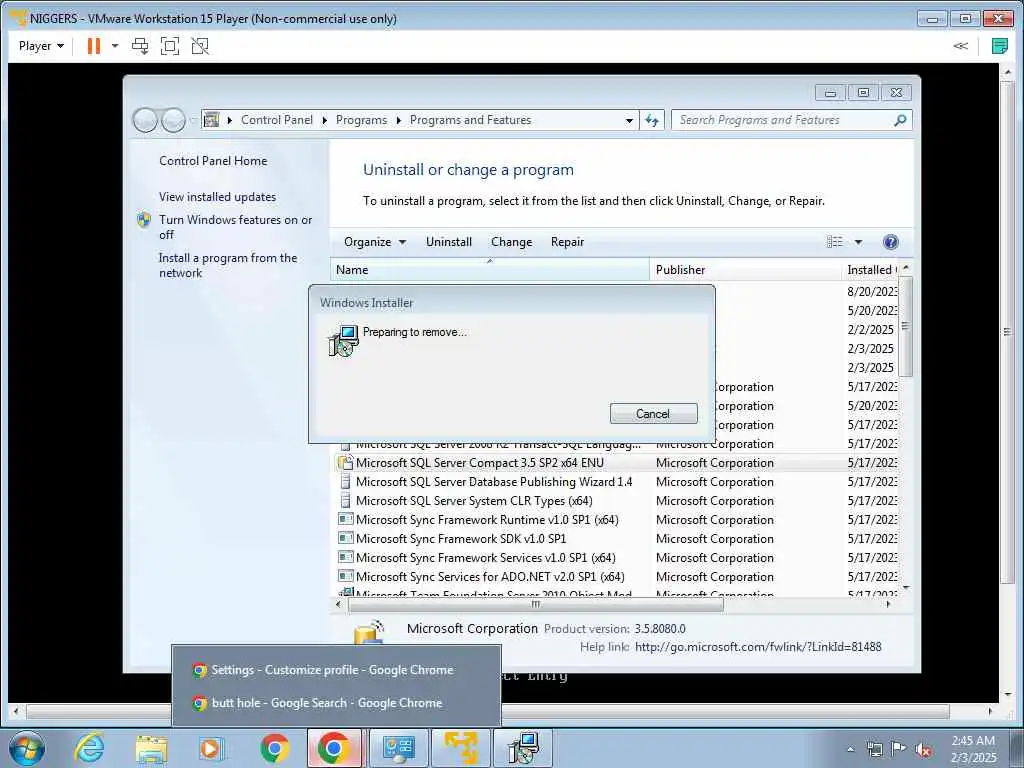
Task: Open the Player menu dropdown
Action: tap(41, 46)
